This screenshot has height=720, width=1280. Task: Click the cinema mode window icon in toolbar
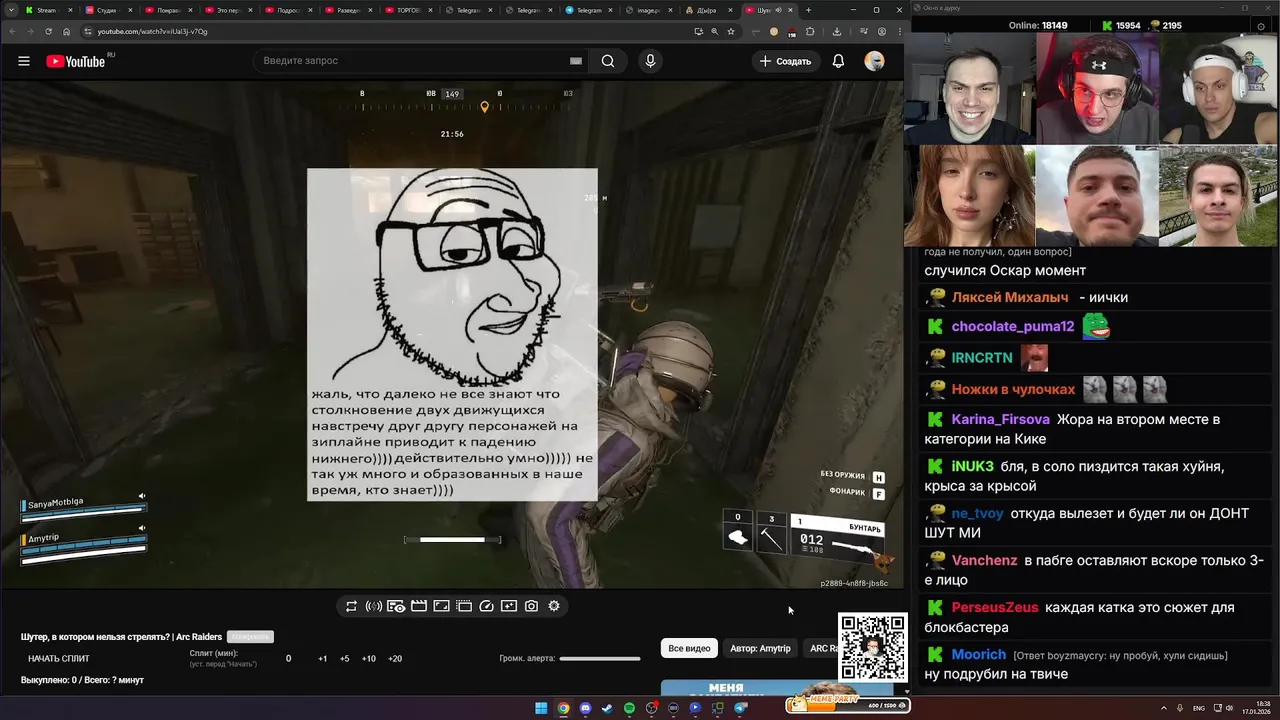(x=464, y=606)
